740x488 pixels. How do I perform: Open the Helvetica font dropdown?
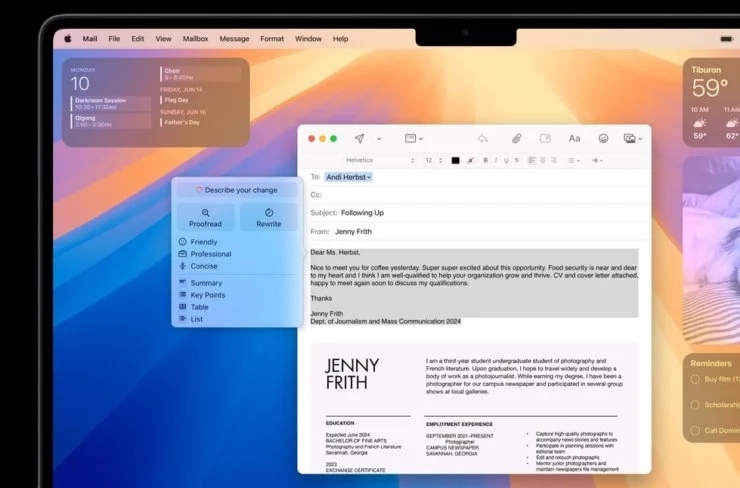pos(380,160)
